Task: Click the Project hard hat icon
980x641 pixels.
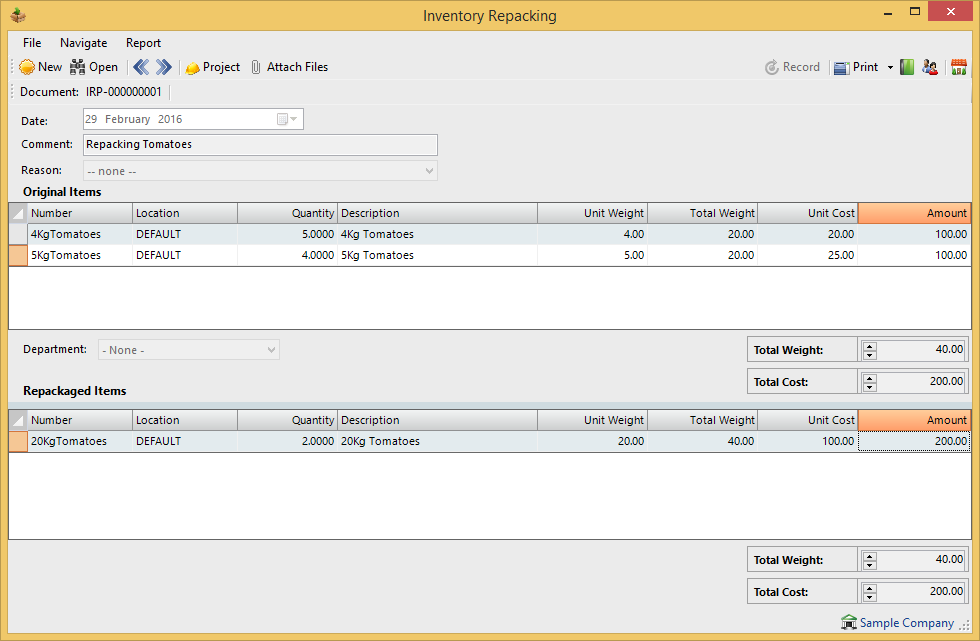Action: coord(193,67)
